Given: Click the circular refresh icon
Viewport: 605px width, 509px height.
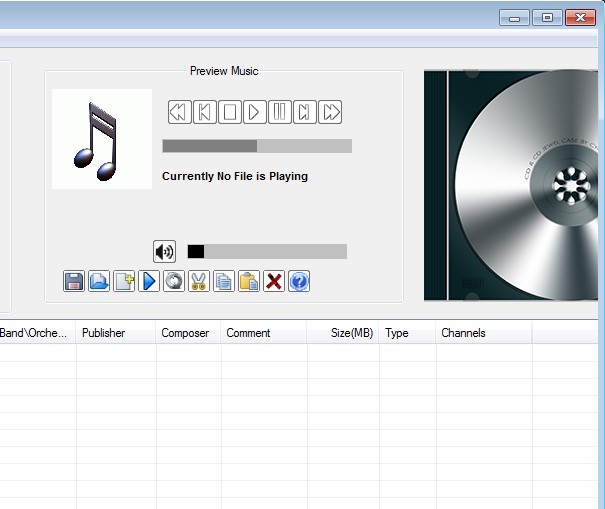Looking at the screenshot, I should (x=174, y=281).
